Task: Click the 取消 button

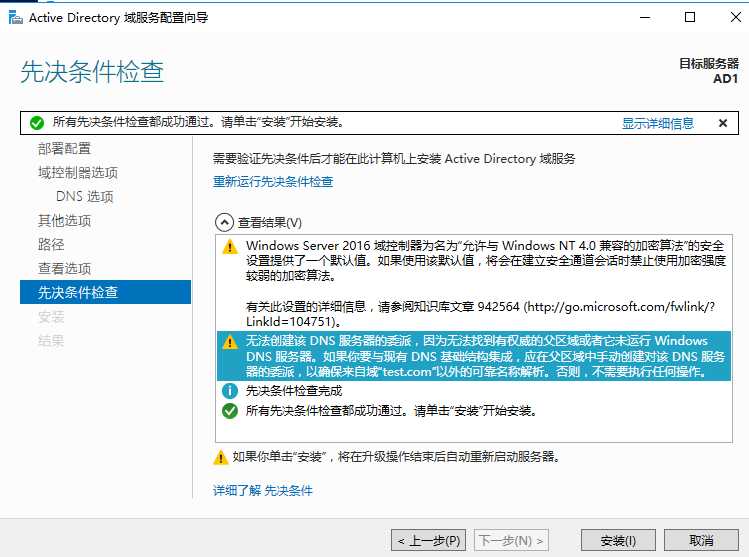Action: coord(701,541)
